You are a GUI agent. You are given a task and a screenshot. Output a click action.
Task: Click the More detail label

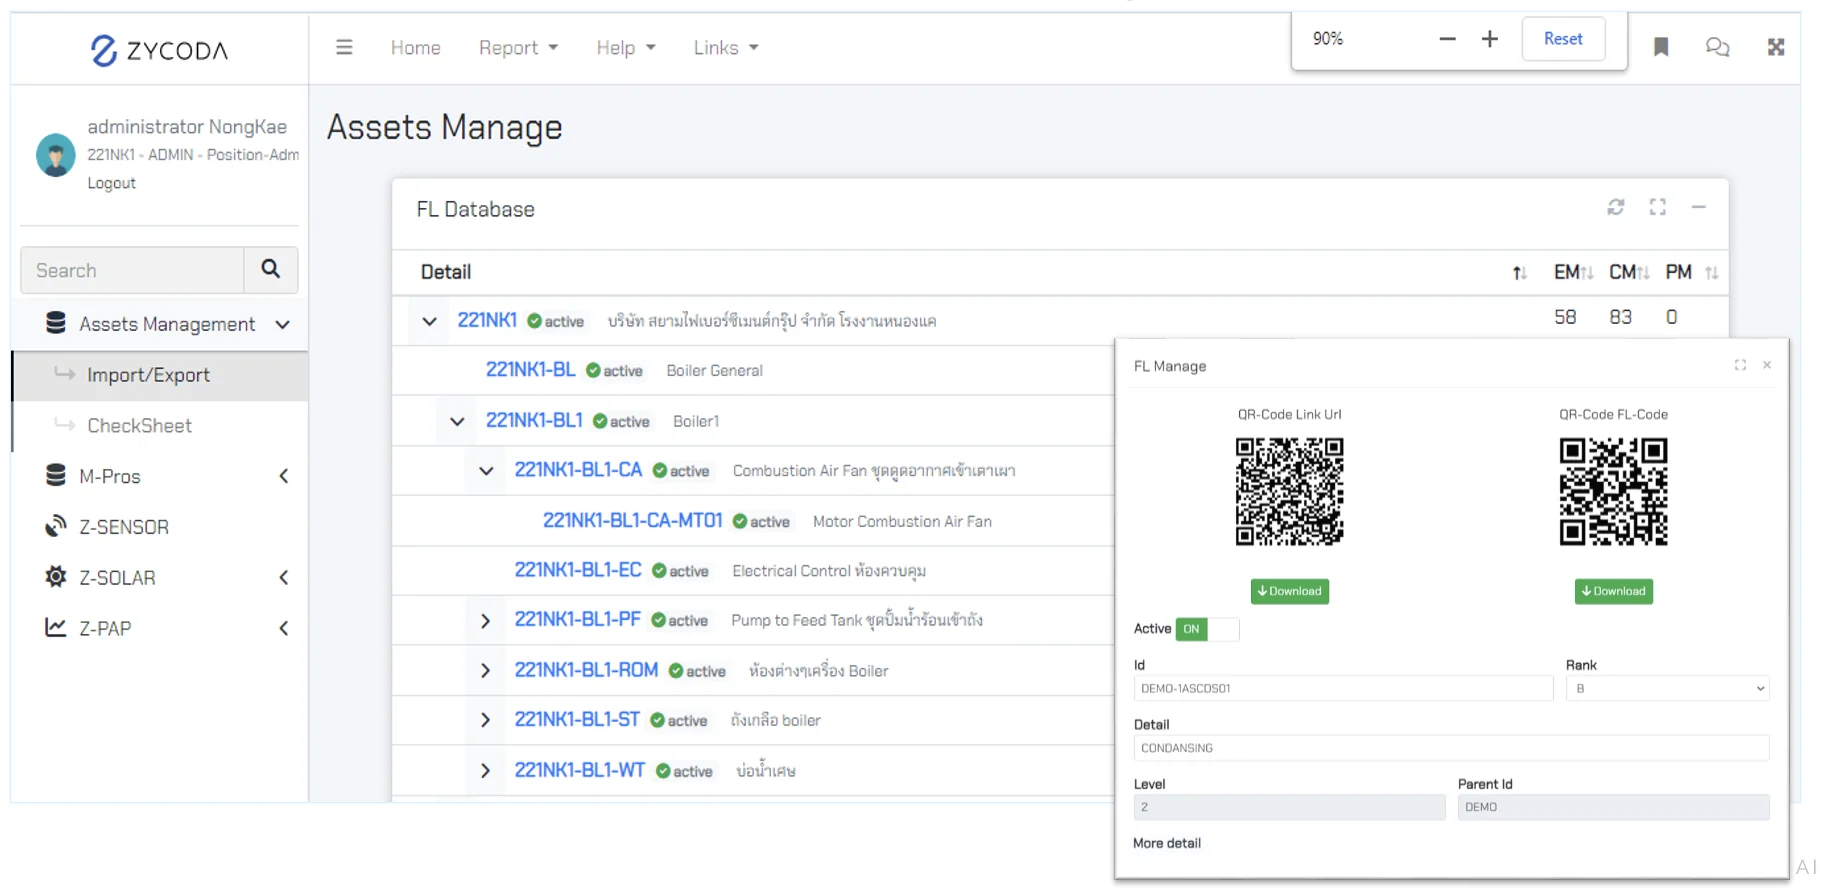1167,843
